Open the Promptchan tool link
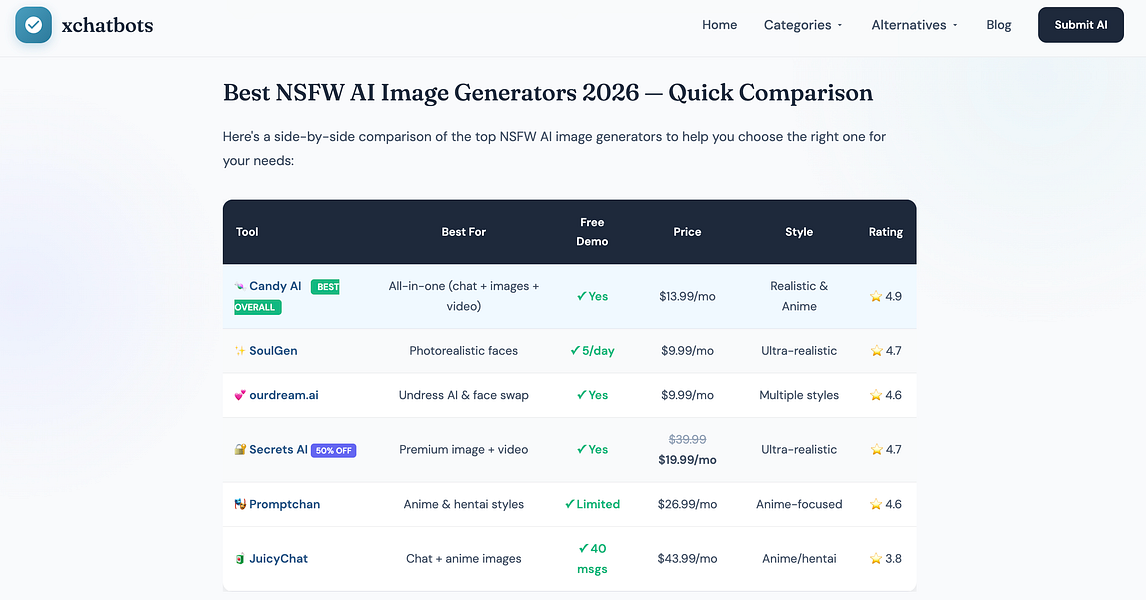This screenshot has width=1146, height=600. coord(284,504)
